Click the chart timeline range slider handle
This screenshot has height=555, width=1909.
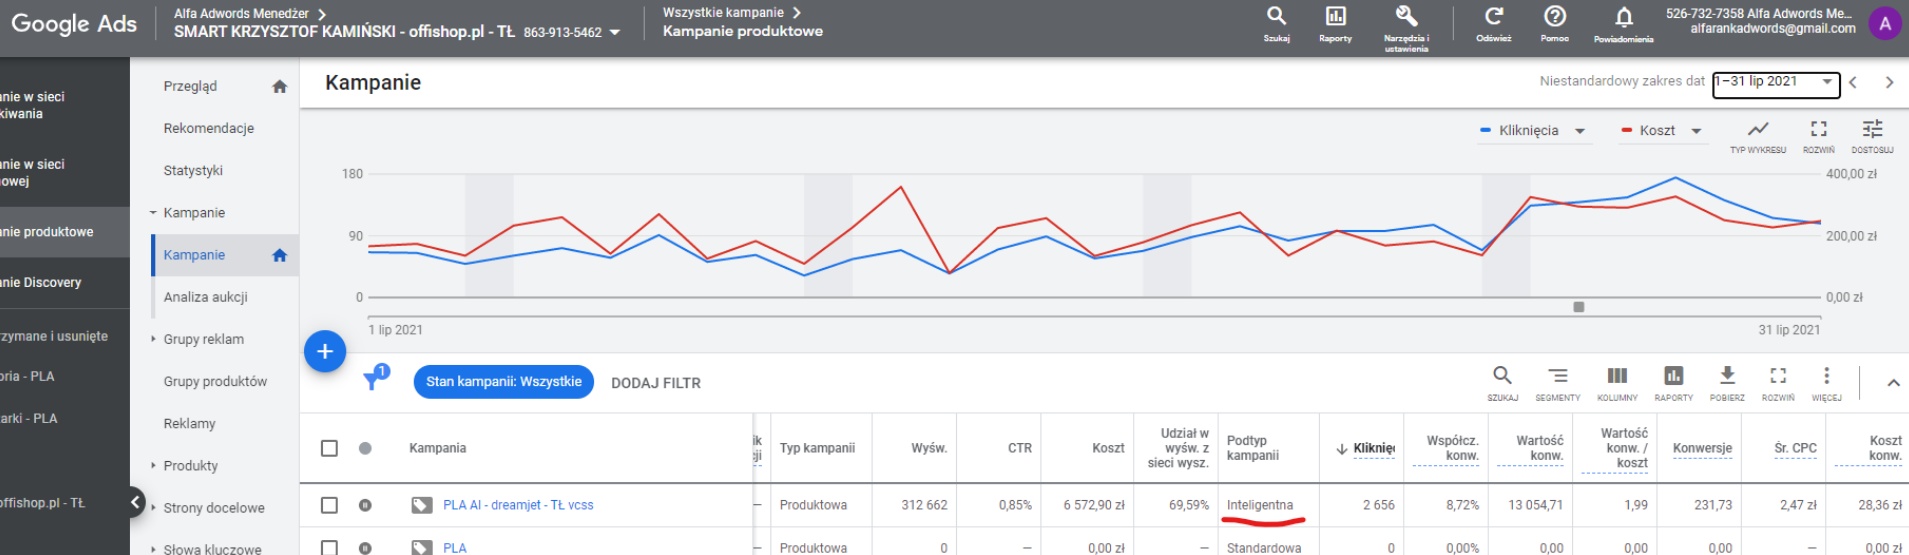coord(1578,307)
